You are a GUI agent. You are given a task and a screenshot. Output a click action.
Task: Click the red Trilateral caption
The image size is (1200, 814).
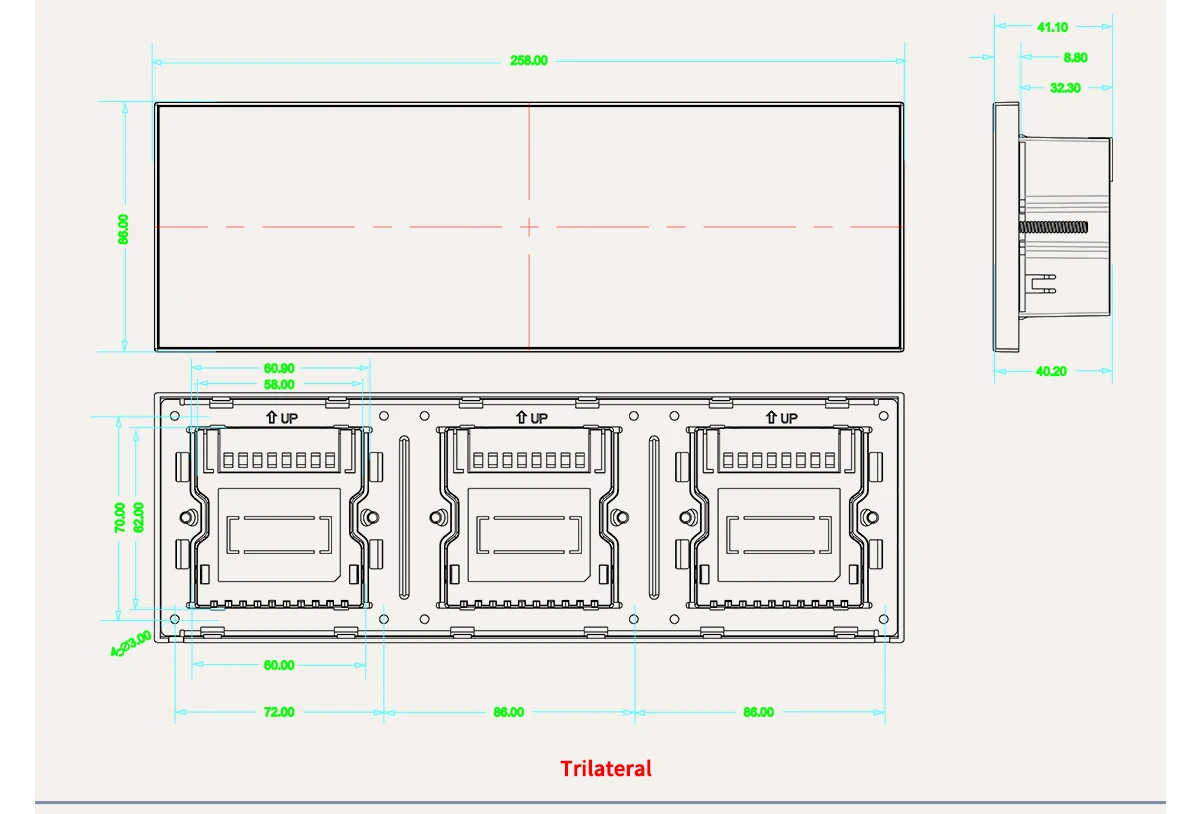click(x=605, y=768)
